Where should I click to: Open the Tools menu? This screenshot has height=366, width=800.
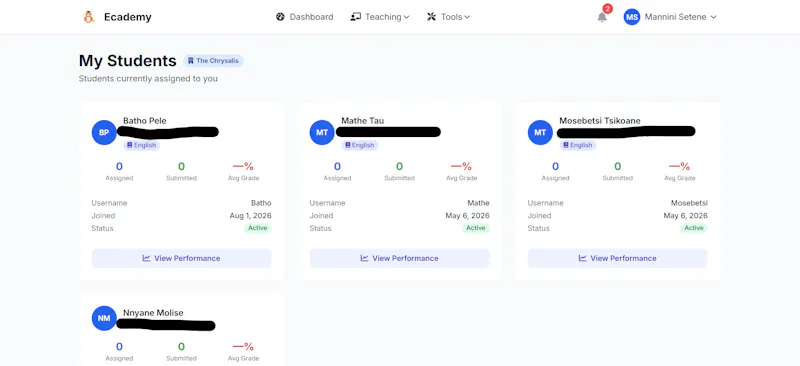click(x=448, y=17)
